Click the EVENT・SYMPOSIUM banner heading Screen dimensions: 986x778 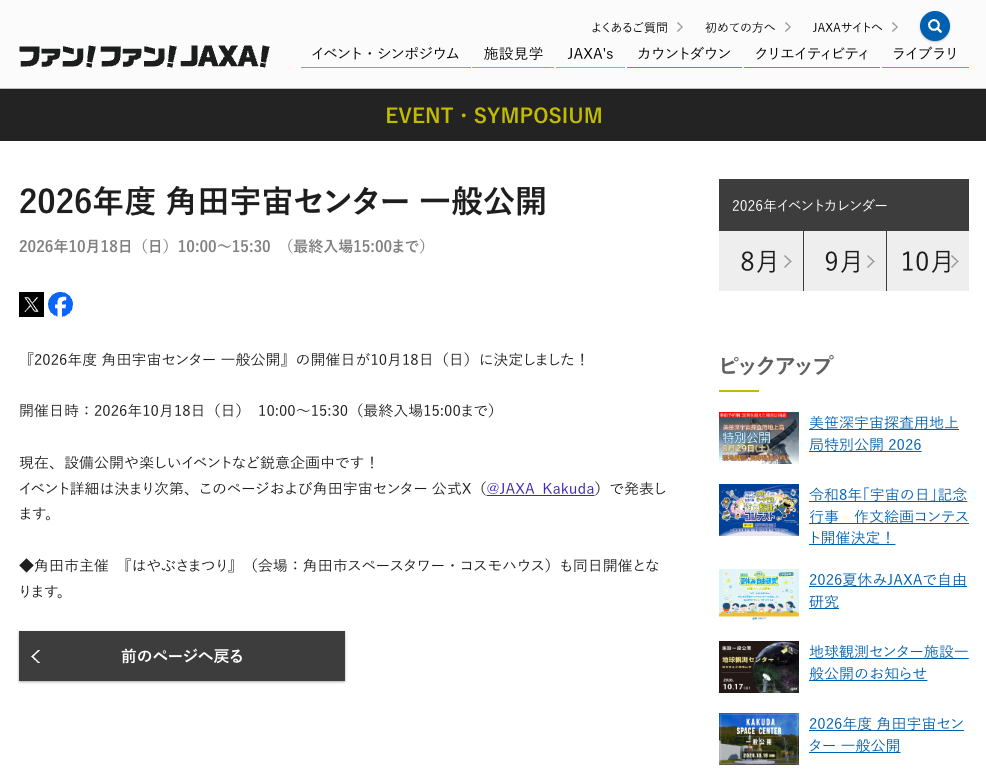click(x=494, y=116)
